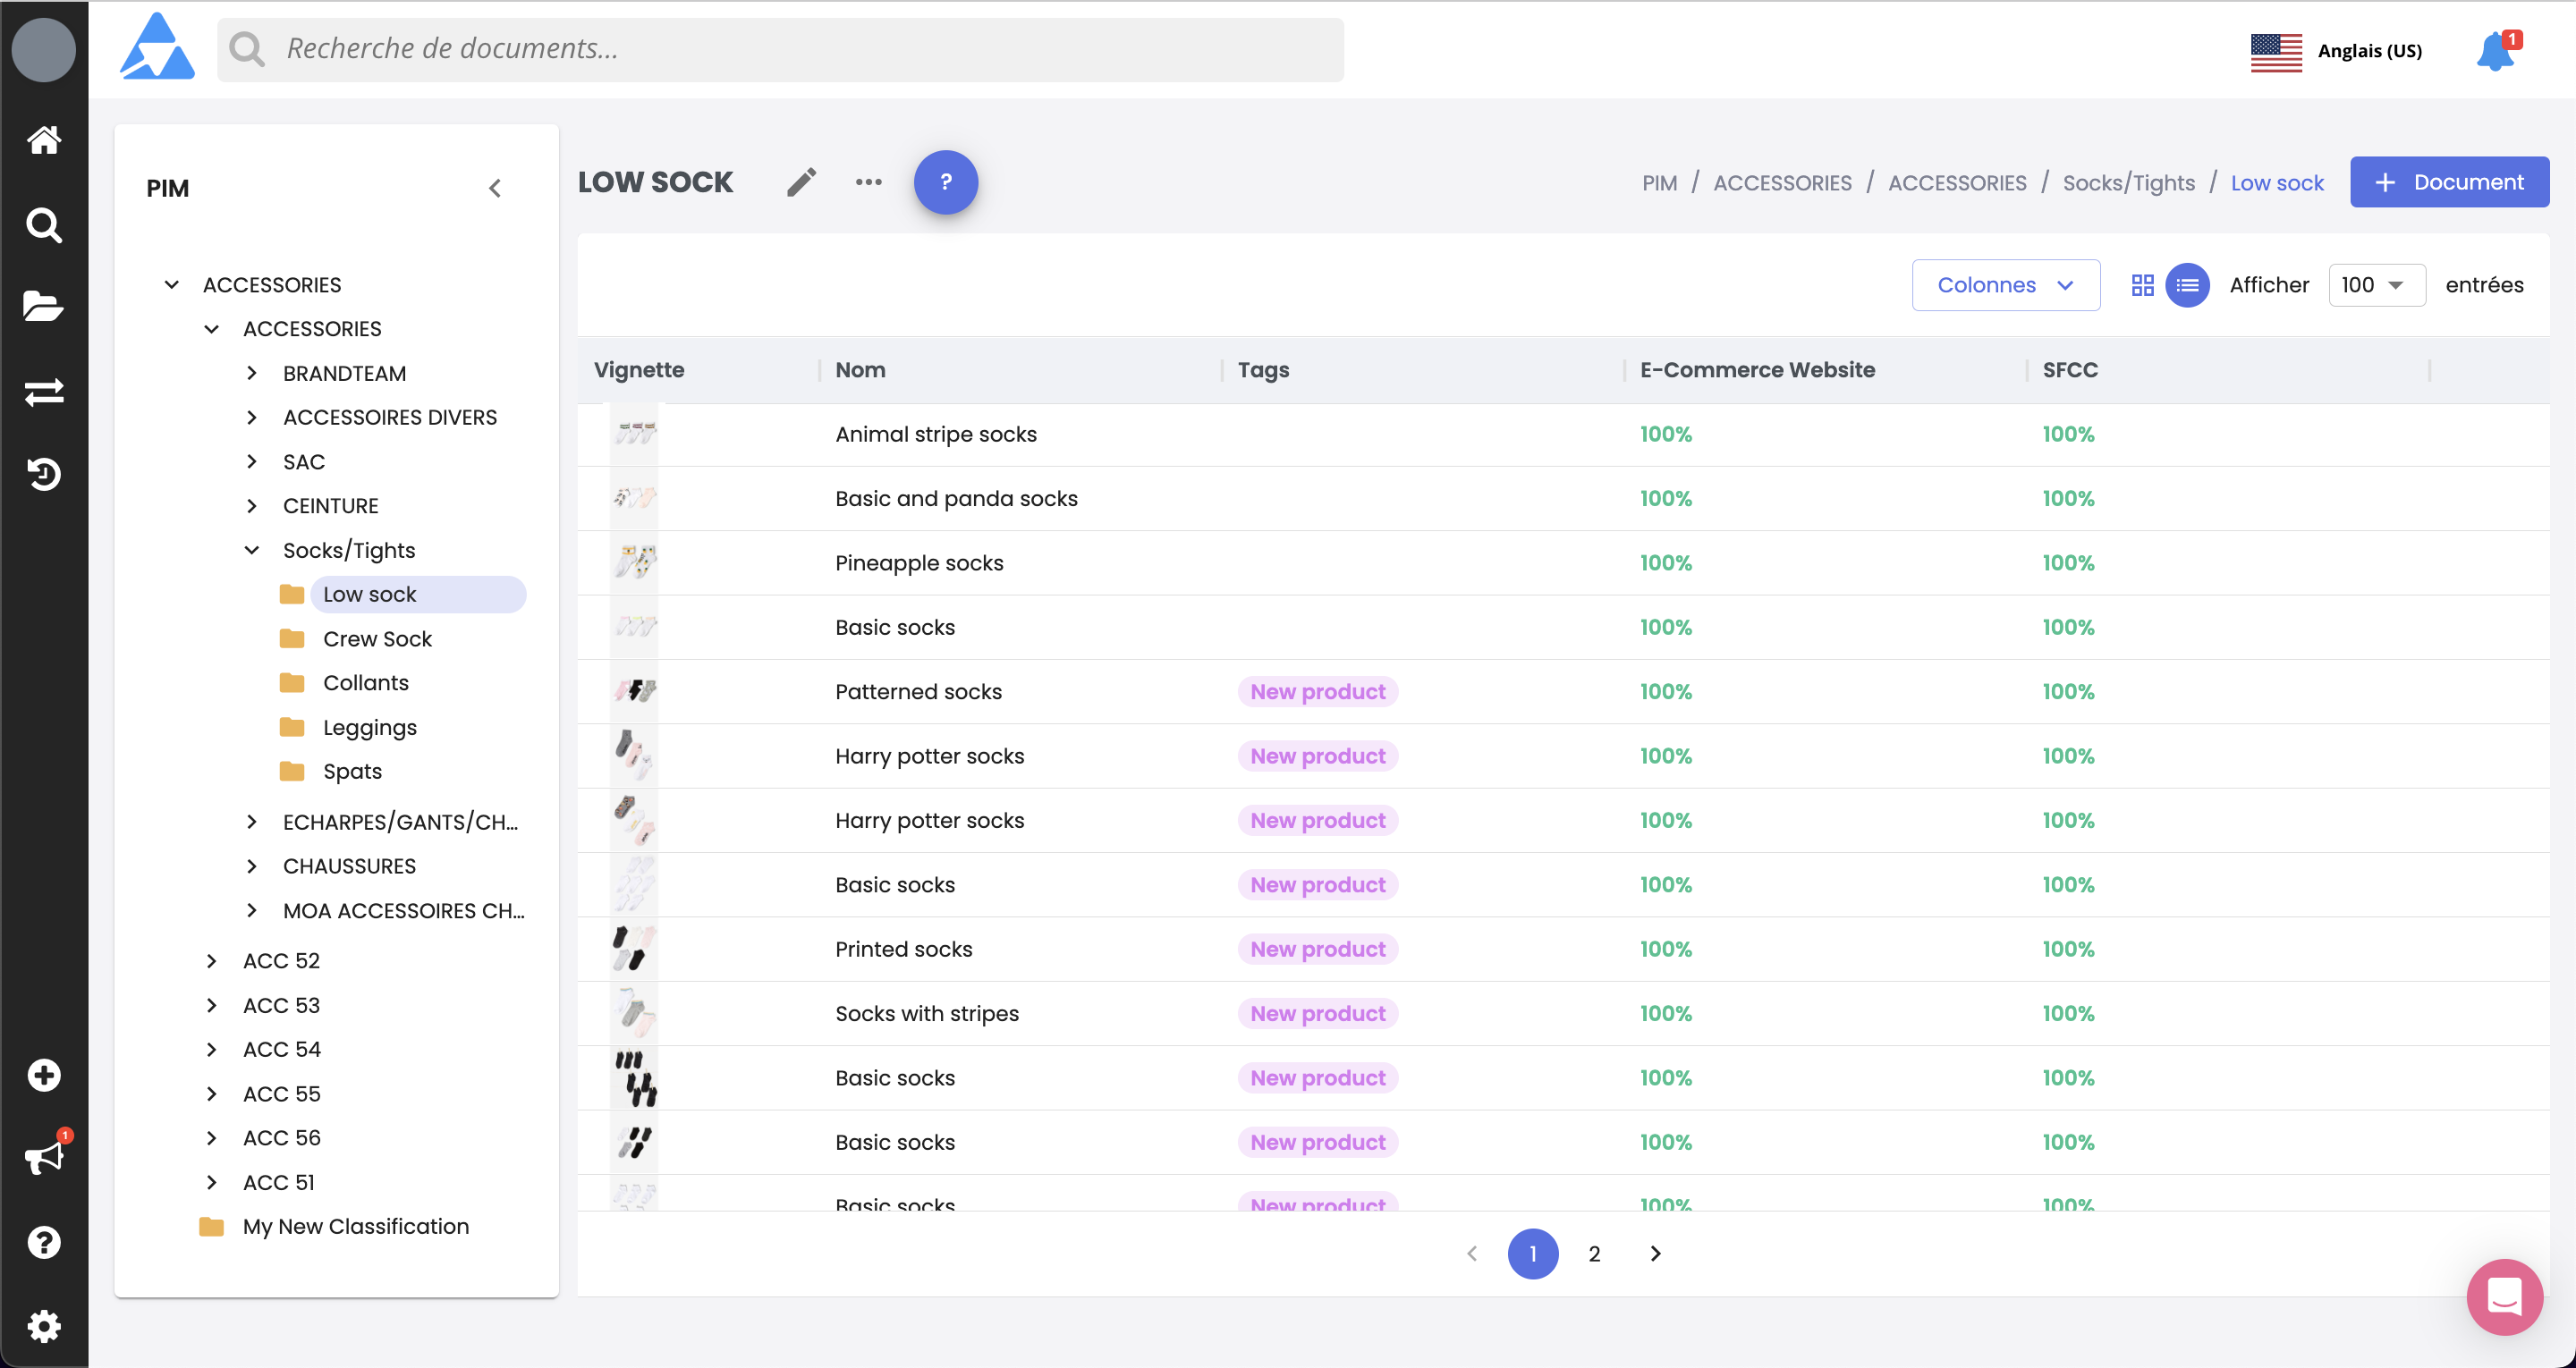Click the US flag language icon

click(2275, 51)
